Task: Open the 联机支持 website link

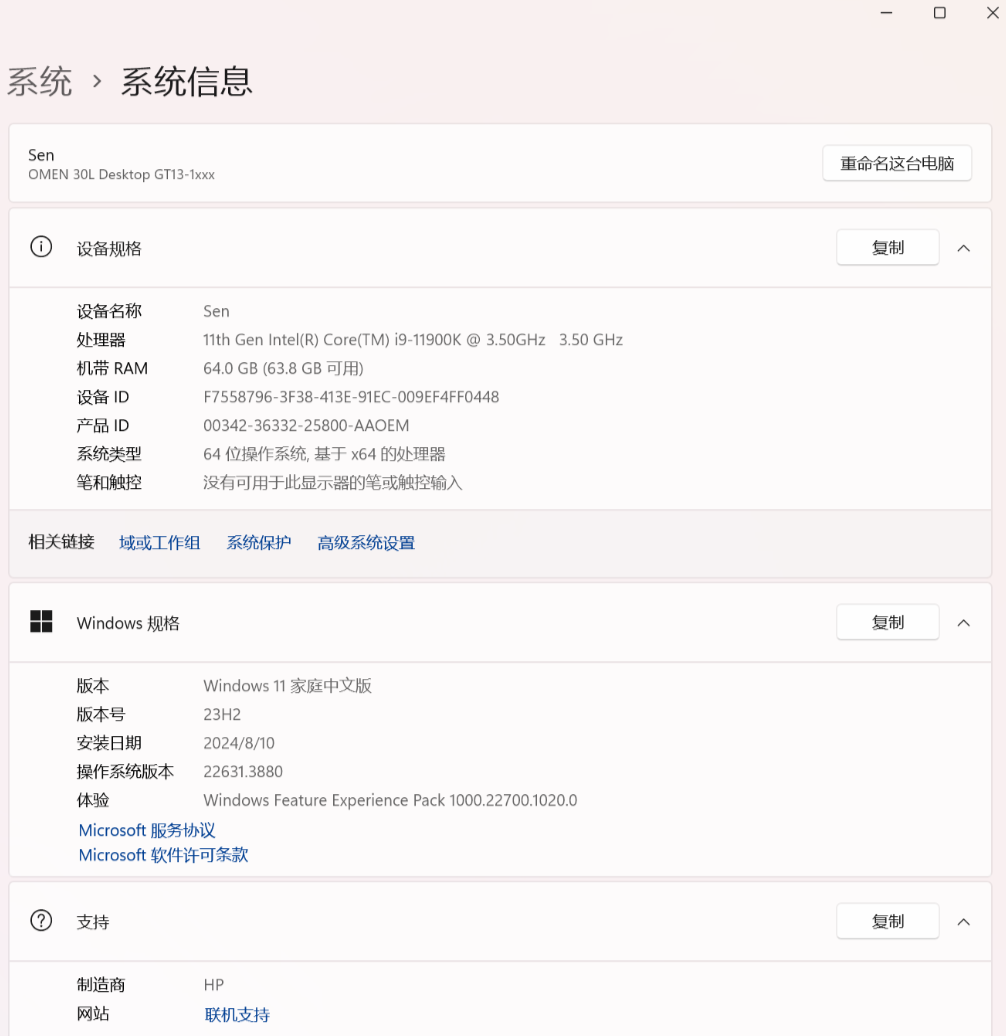Action: click(x=237, y=1014)
